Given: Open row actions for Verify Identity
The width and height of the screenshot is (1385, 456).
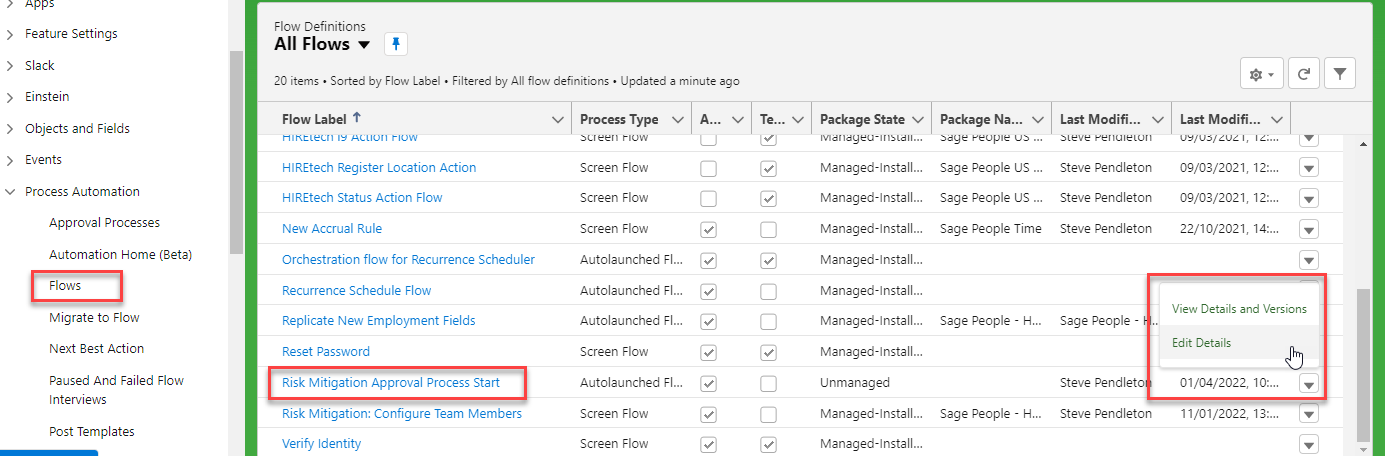Looking at the screenshot, I should 1309,444.
